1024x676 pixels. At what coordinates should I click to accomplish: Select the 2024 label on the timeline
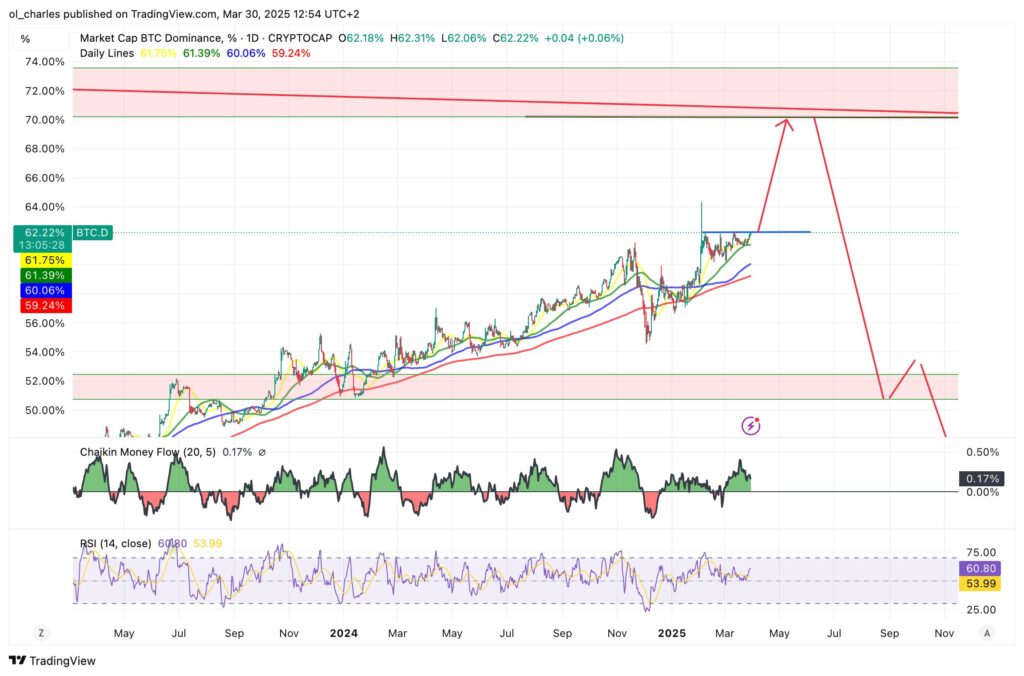point(344,633)
